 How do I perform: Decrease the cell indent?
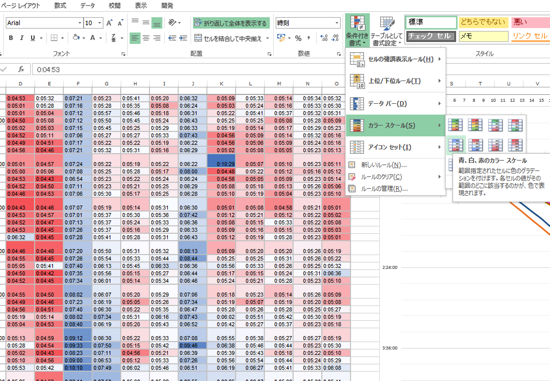click(x=172, y=38)
